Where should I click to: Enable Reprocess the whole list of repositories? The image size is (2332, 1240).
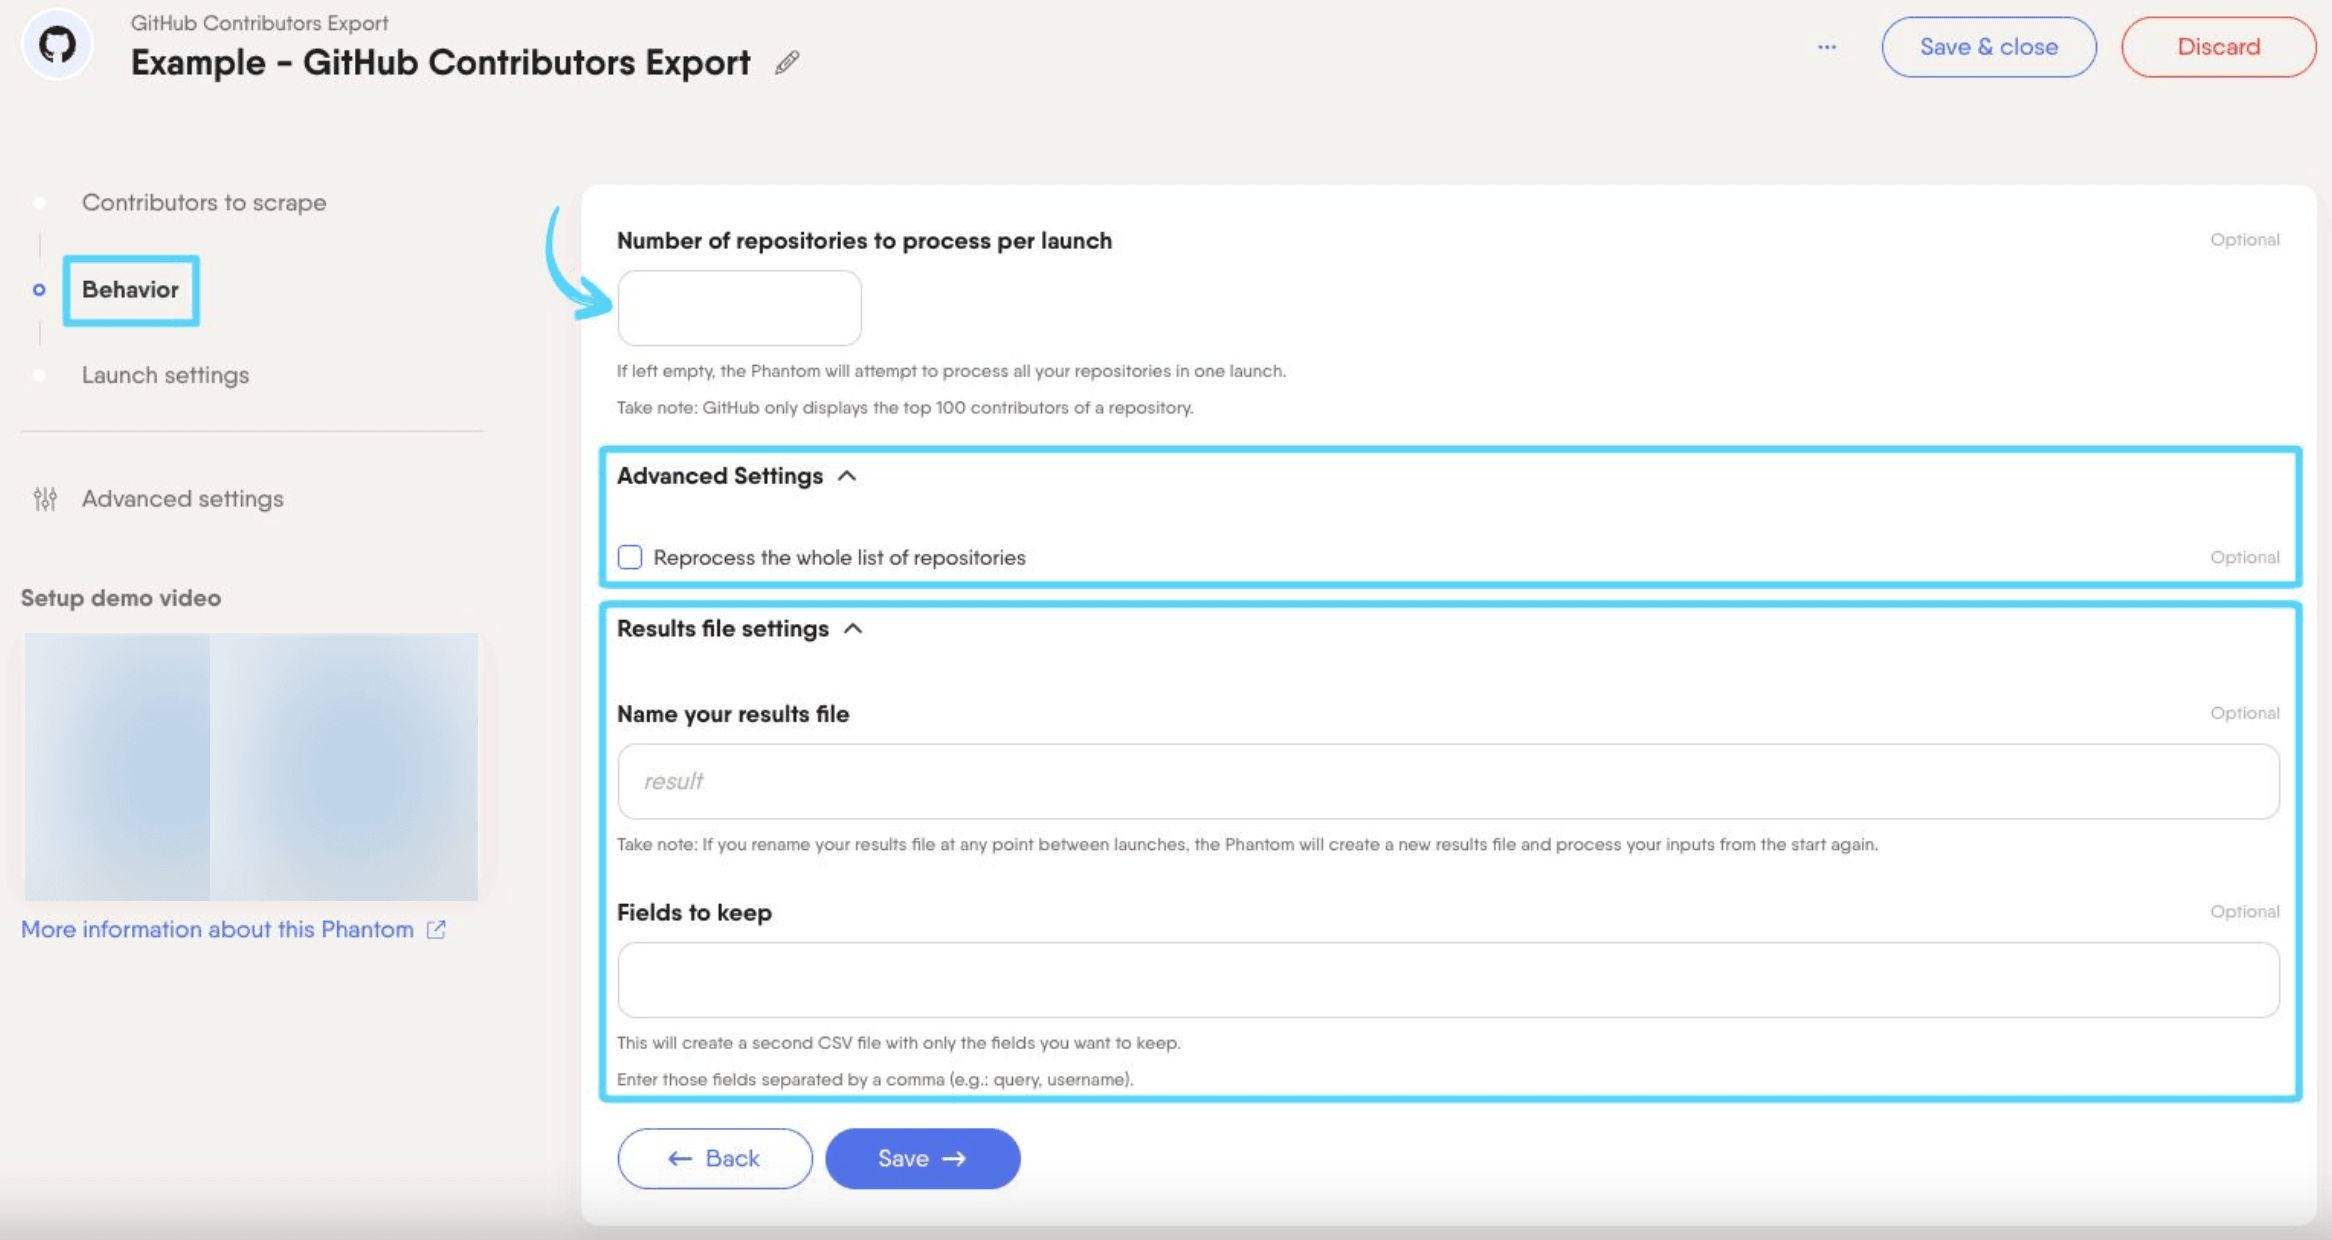pyautogui.click(x=630, y=557)
